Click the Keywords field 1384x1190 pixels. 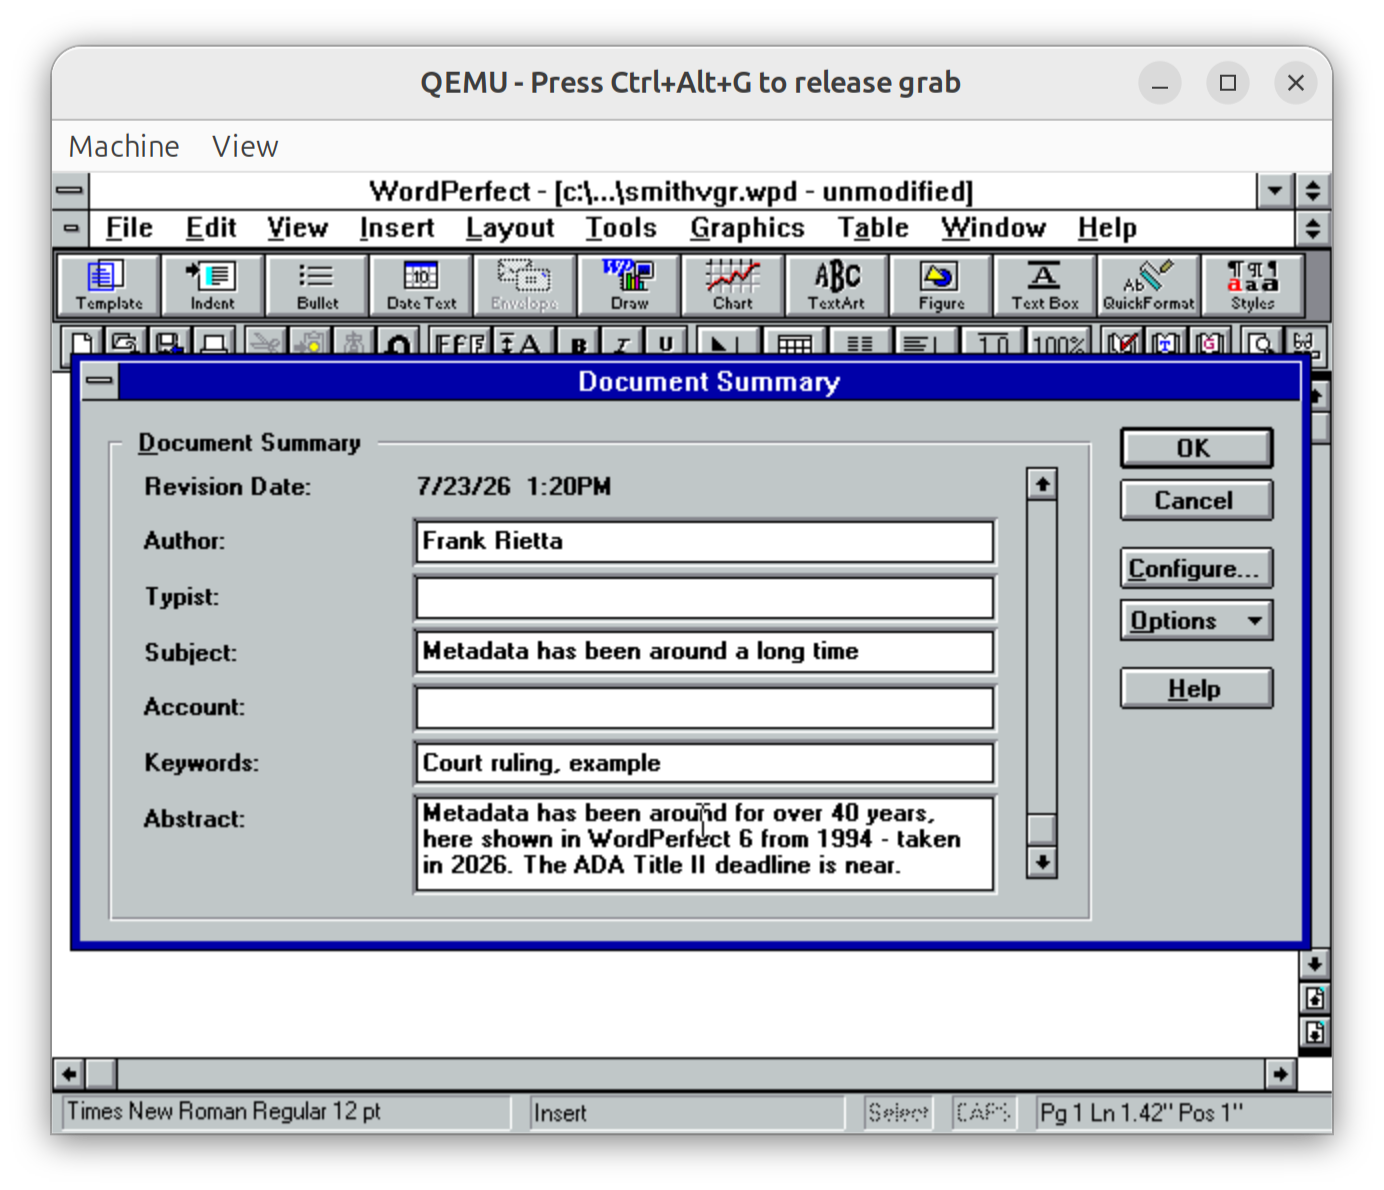(x=705, y=763)
